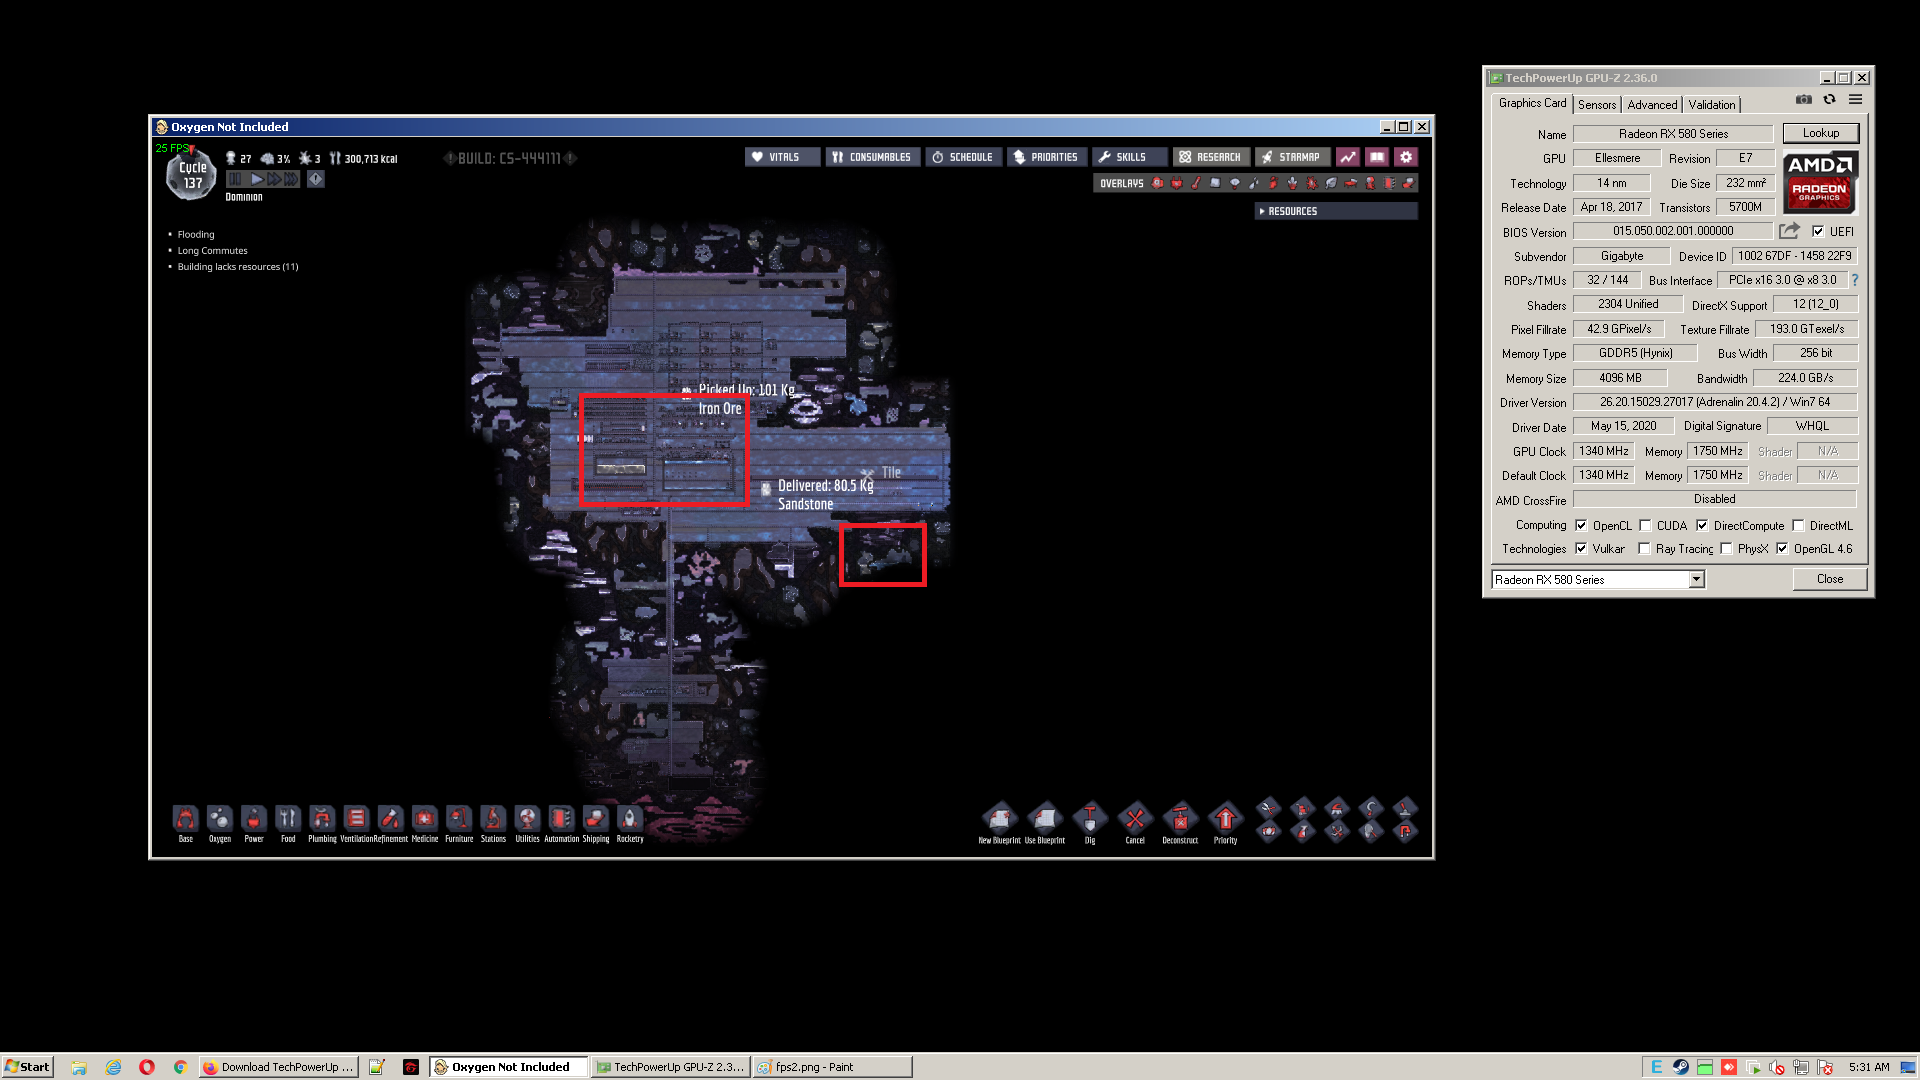This screenshot has width=1920, height=1080.
Task: Click the GPU-Z refresh icon
Action: 1829,100
